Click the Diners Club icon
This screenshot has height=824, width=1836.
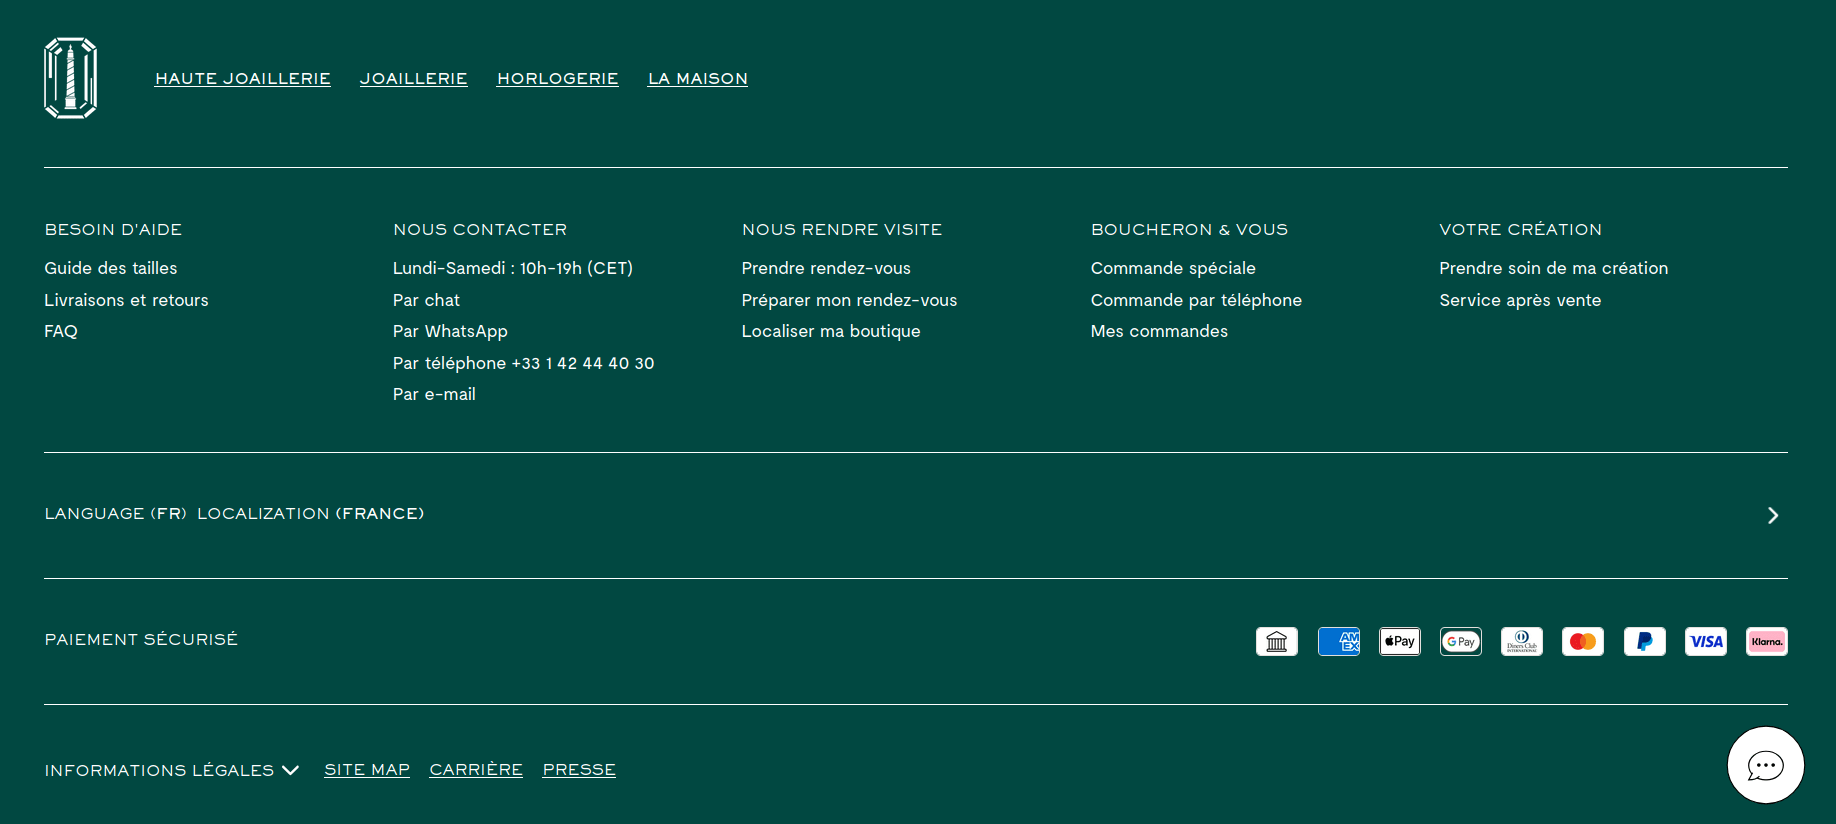coord(1521,642)
